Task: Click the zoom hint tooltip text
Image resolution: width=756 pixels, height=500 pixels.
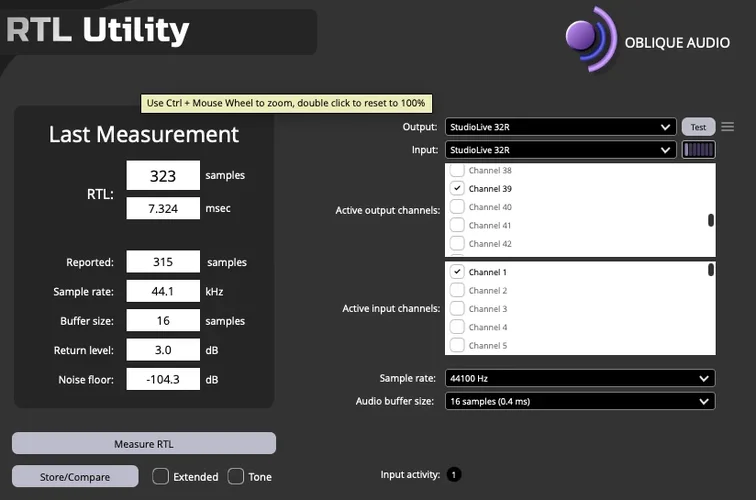Action: (286, 103)
